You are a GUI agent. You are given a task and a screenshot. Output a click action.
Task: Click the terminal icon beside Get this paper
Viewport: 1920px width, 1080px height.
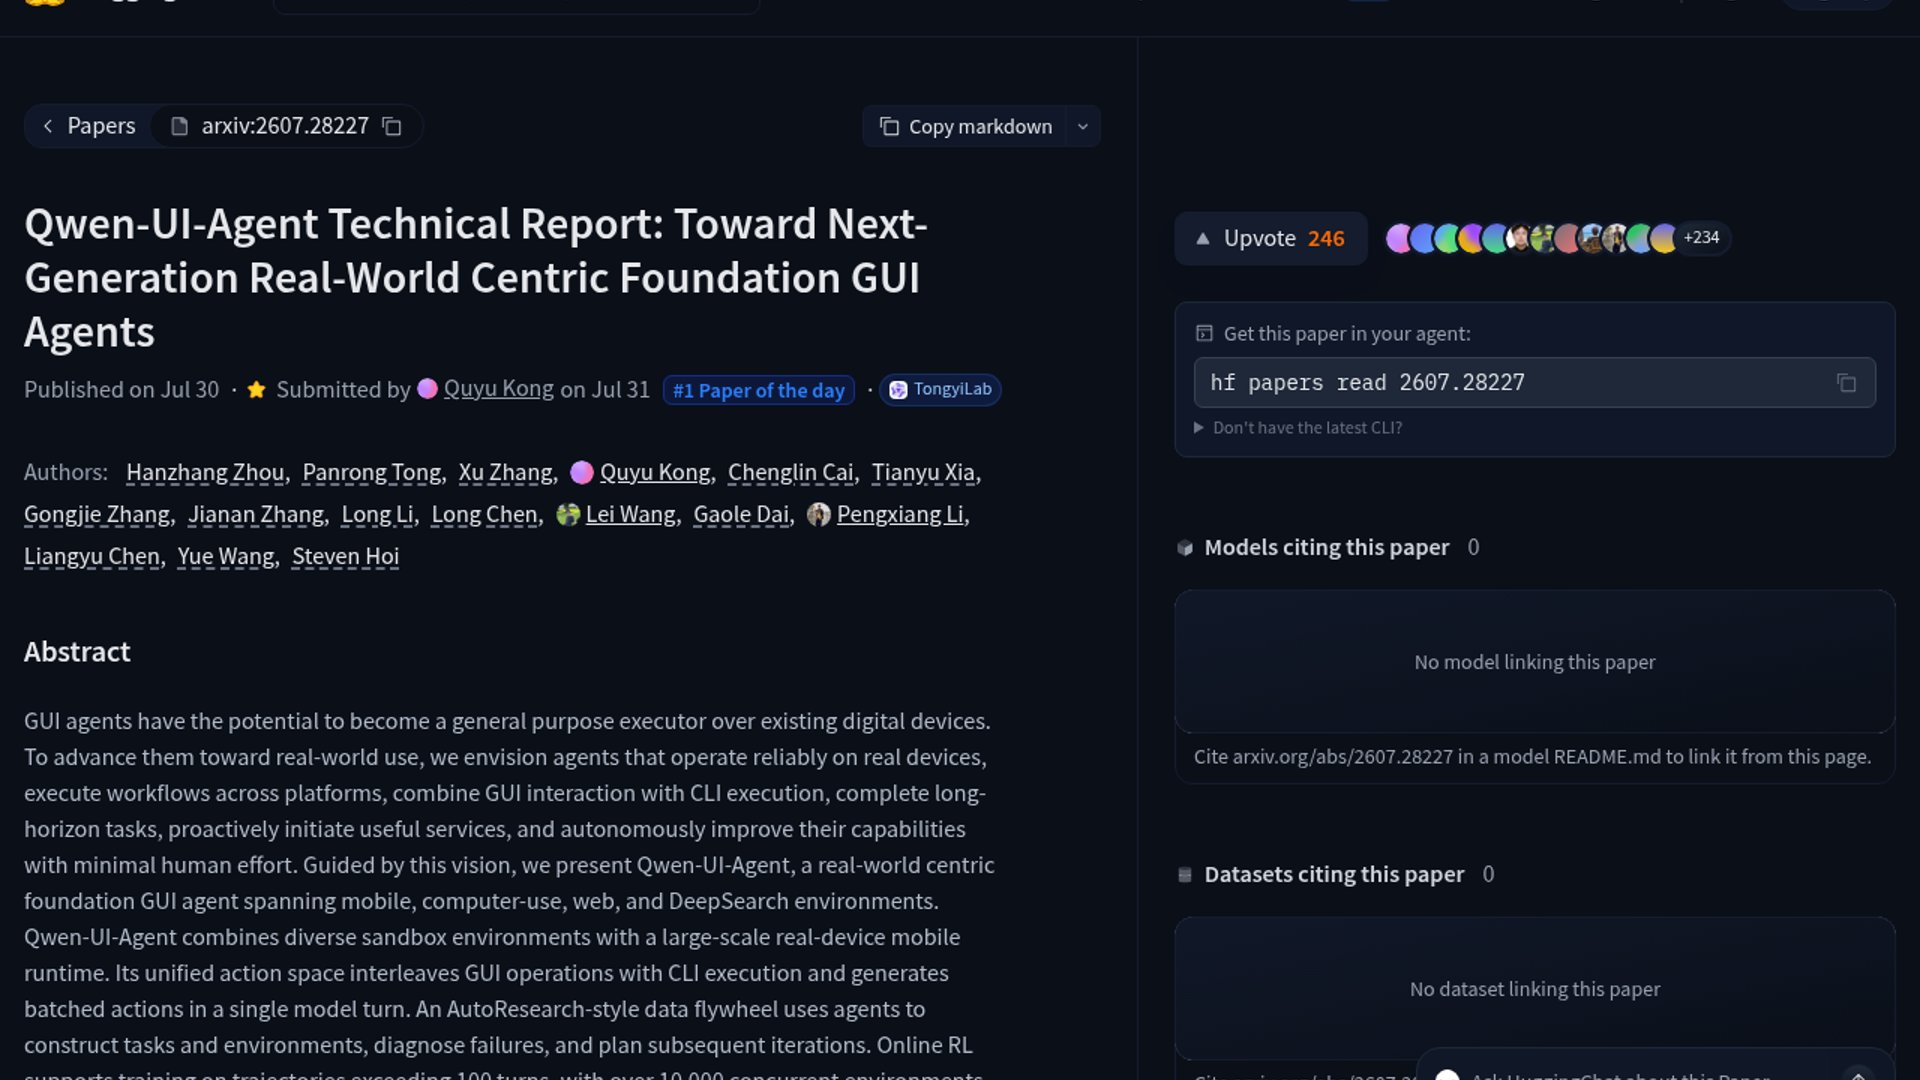1204,334
